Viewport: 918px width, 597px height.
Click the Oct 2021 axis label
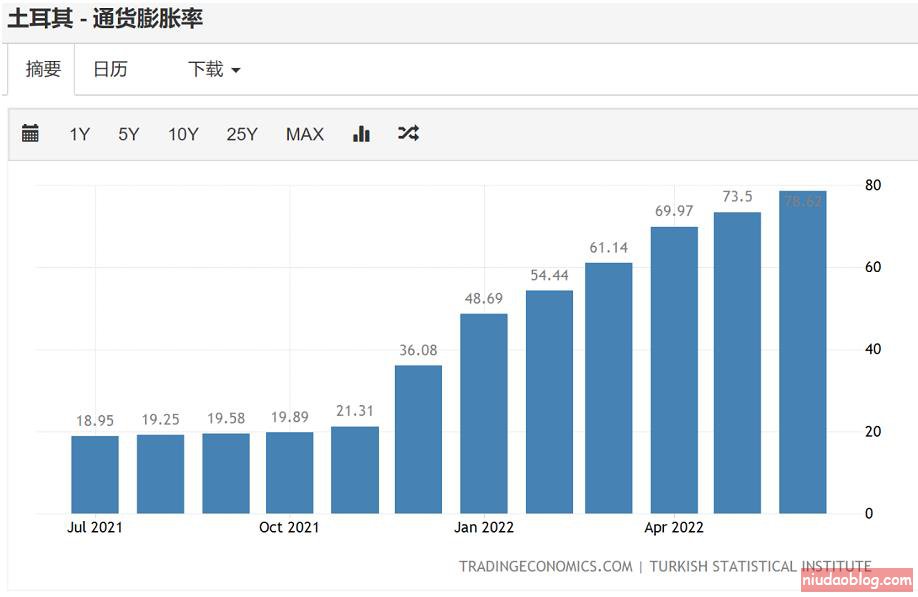click(289, 527)
